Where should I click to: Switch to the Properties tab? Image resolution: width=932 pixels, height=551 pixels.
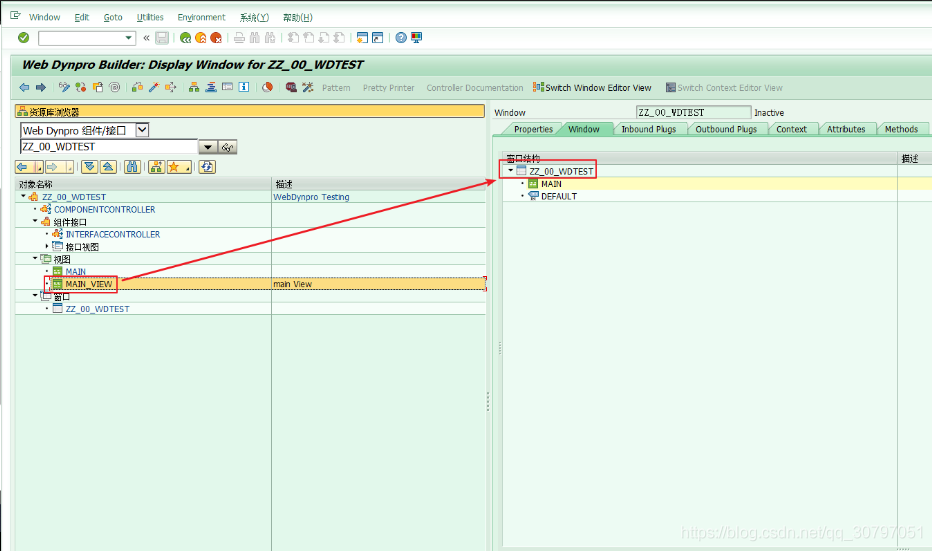click(533, 129)
